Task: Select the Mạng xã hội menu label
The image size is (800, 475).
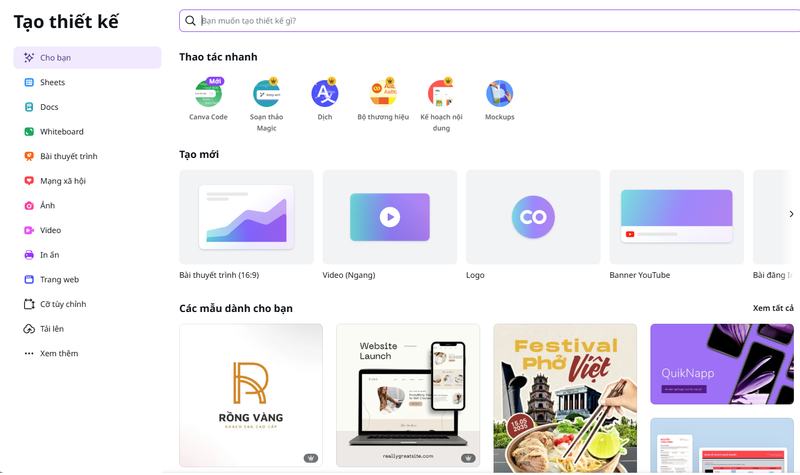Action: (63, 181)
